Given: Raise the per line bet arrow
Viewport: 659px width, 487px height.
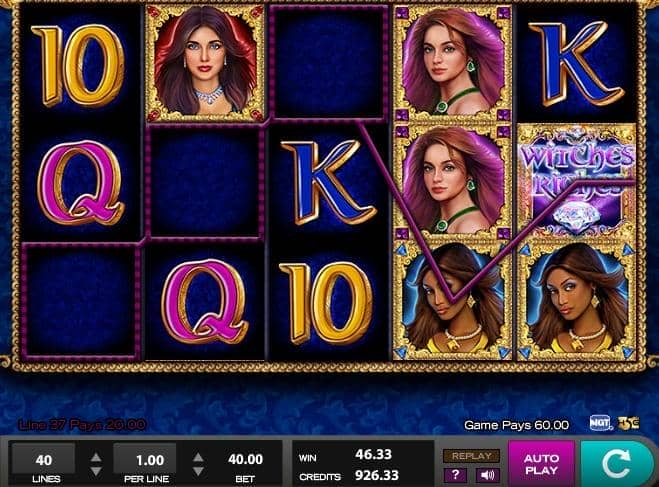Looking at the screenshot, I should pos(198,457).
